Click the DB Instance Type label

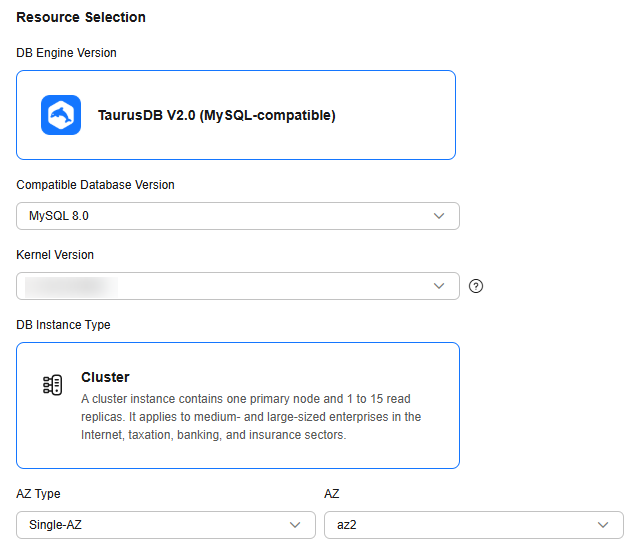point(63,325)
